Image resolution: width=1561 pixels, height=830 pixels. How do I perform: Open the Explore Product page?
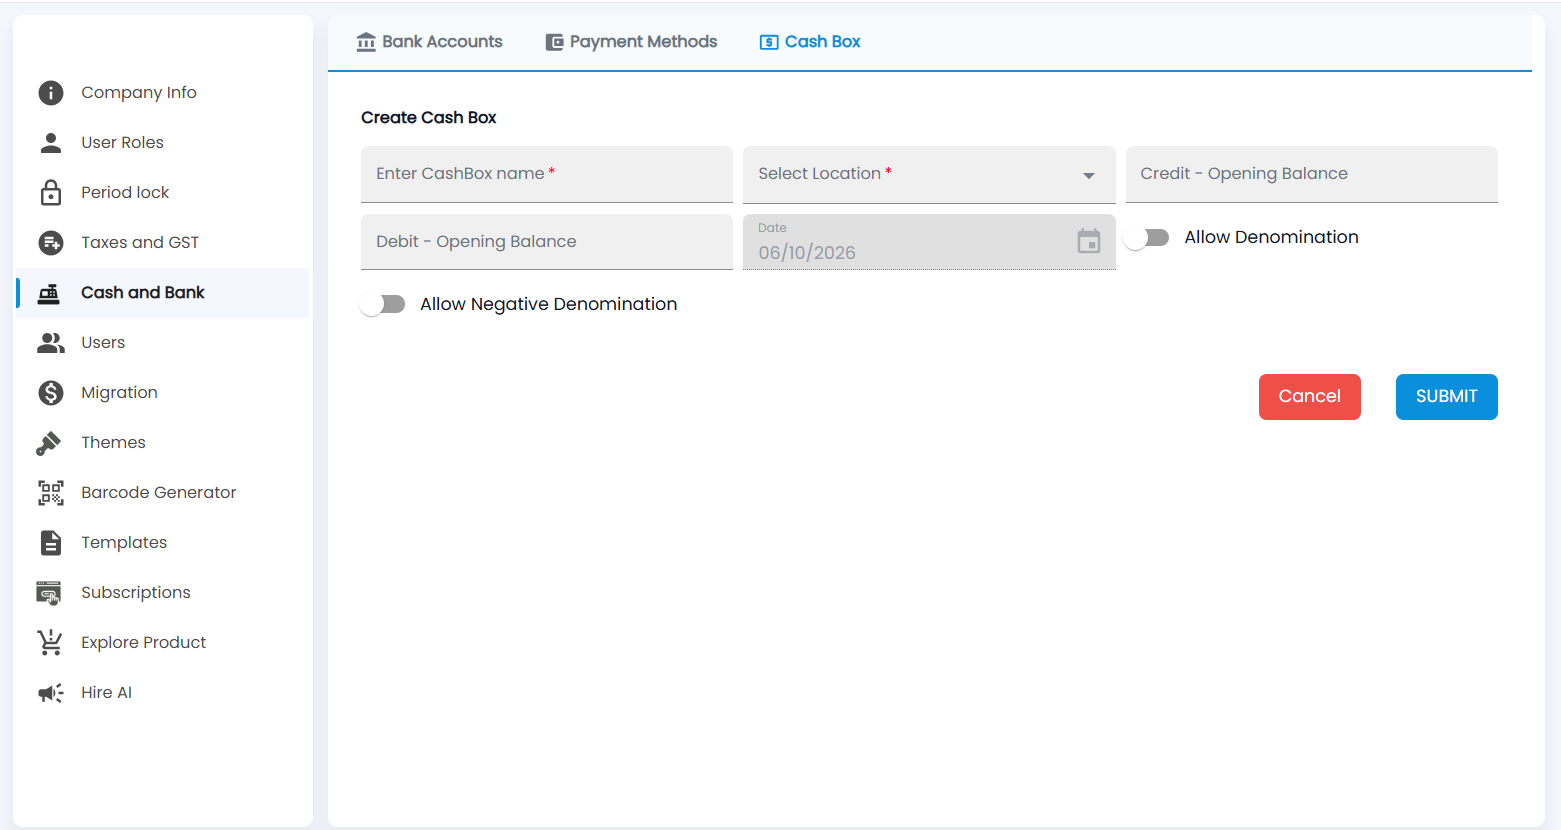[x=163, y=643]
